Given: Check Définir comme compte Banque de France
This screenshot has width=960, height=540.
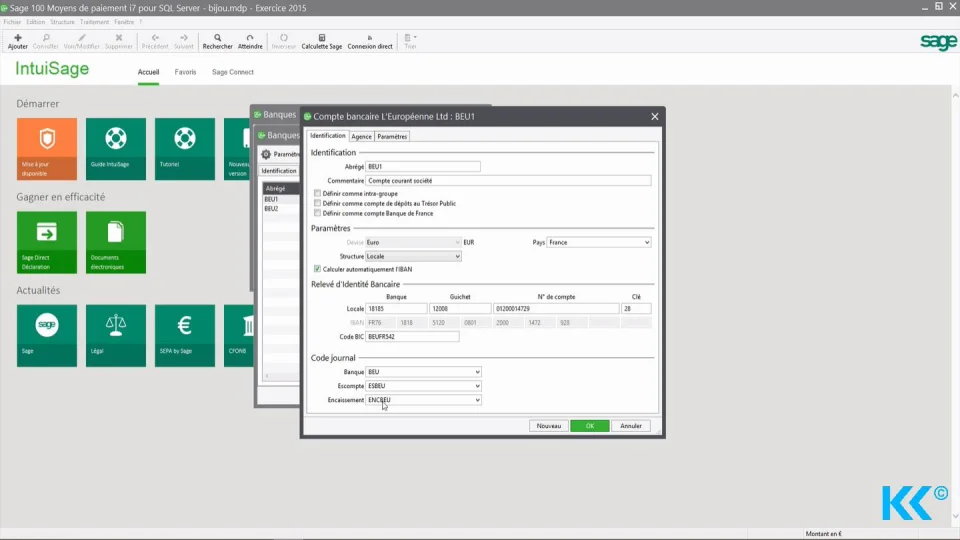Looking at the screenshot, I should coord(317,213).
